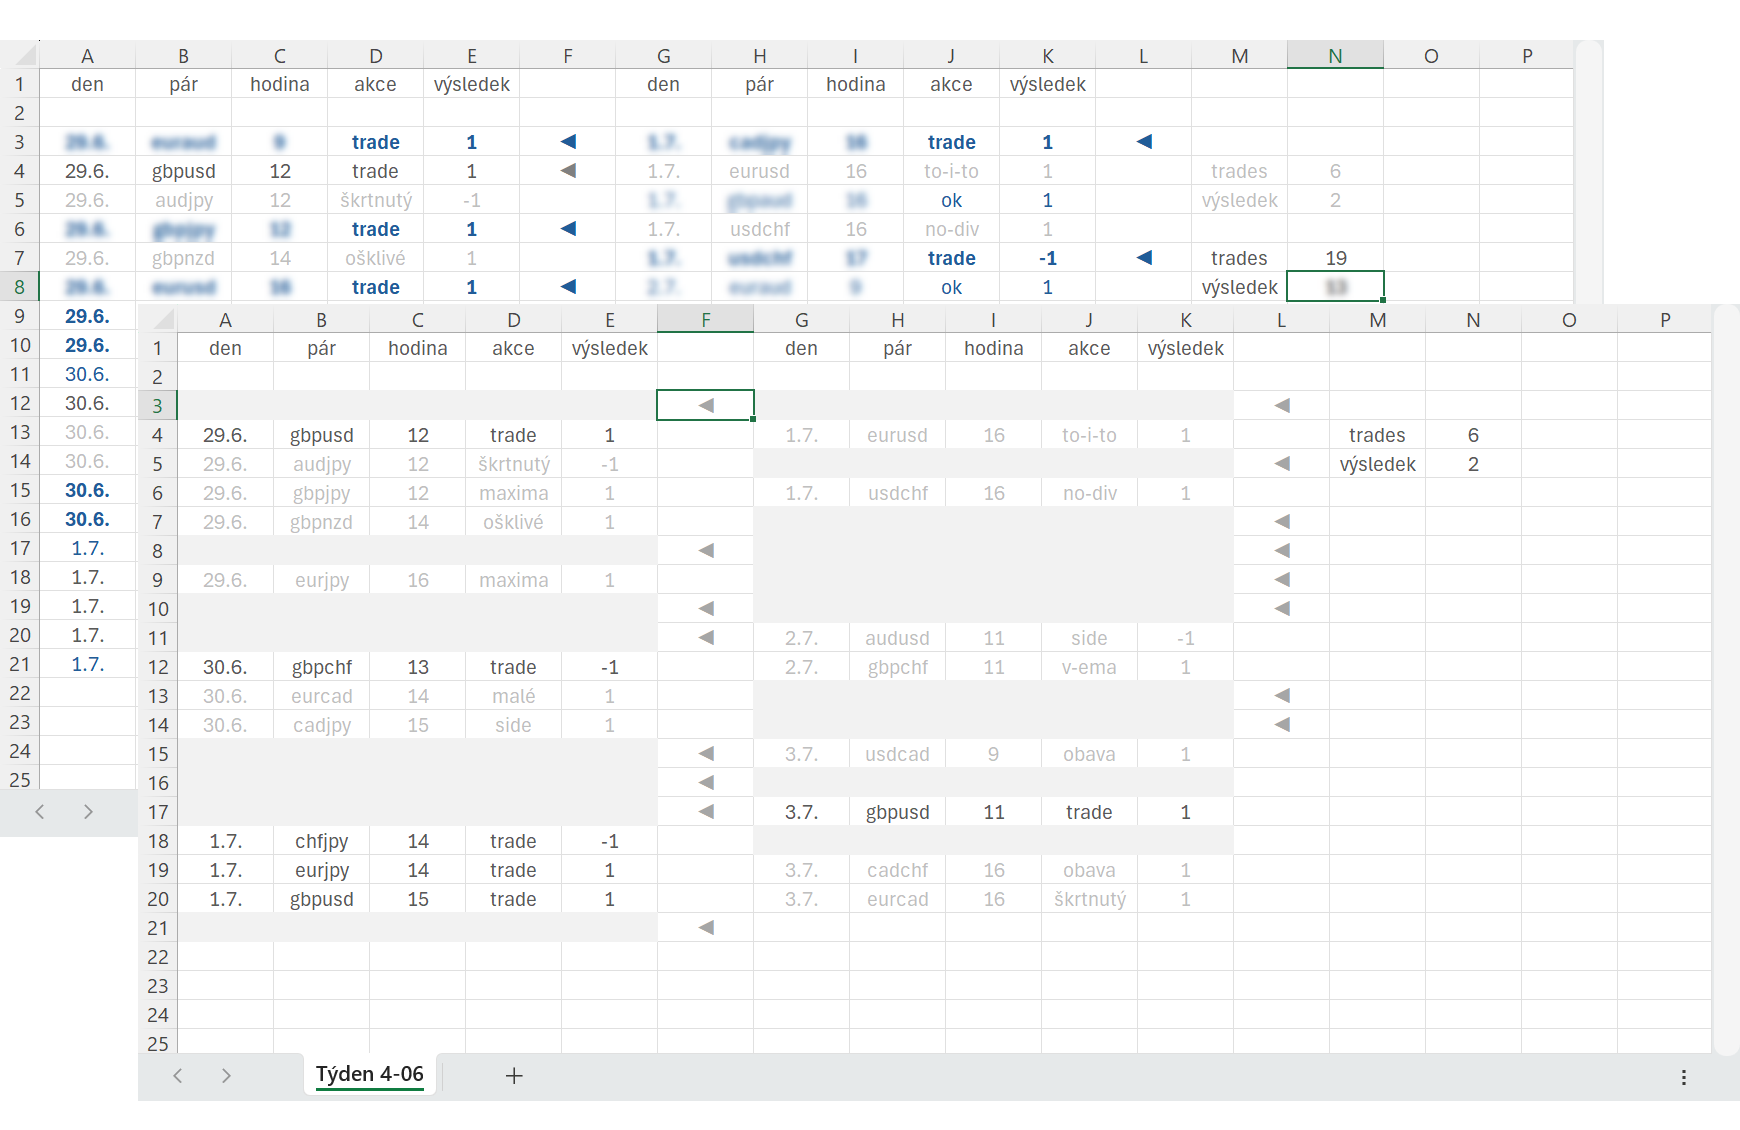Click the selected result cell N8 in back sheet

pyautogui.click(x=1335, y=287)
